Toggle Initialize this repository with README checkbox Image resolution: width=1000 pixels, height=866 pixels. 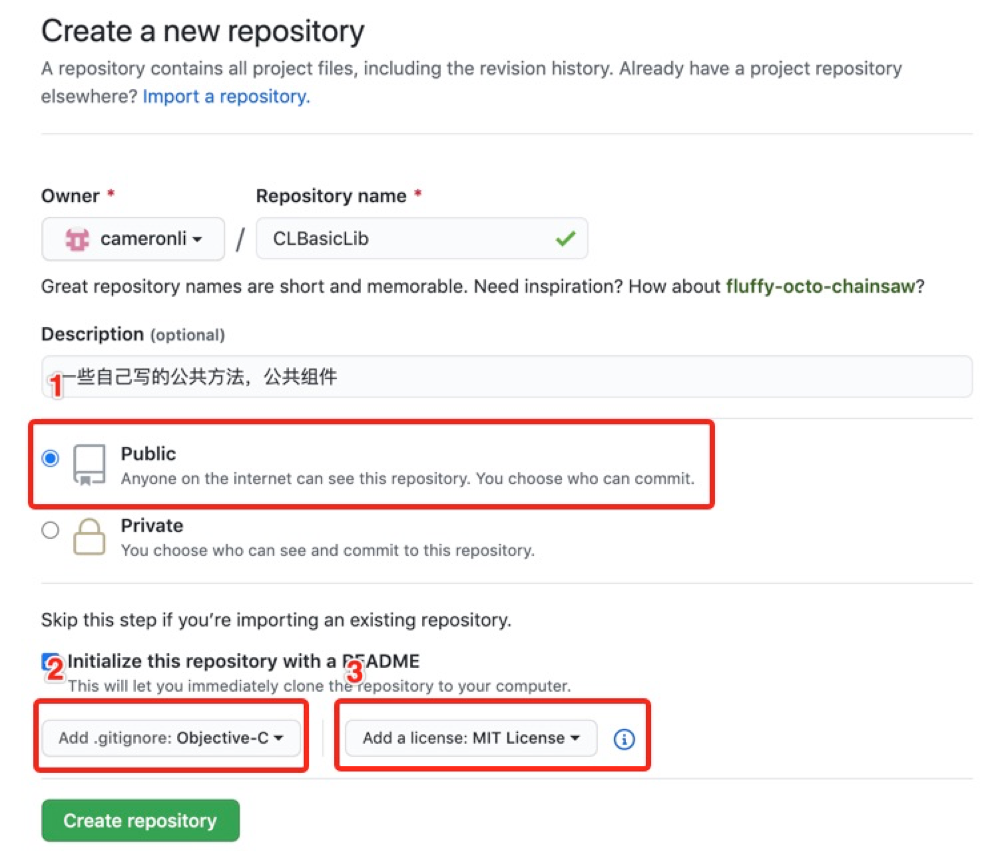pos(50,662)
